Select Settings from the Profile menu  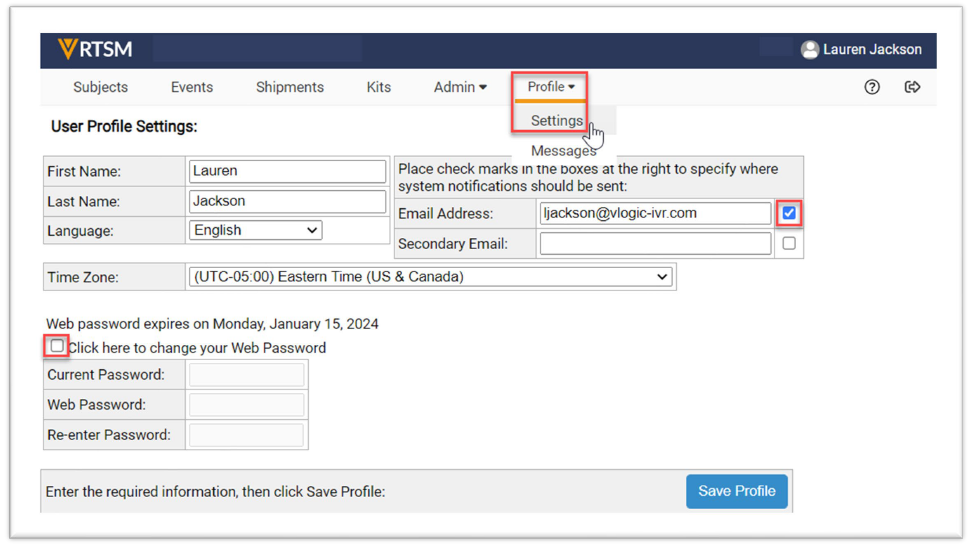[x=556, y=121]
